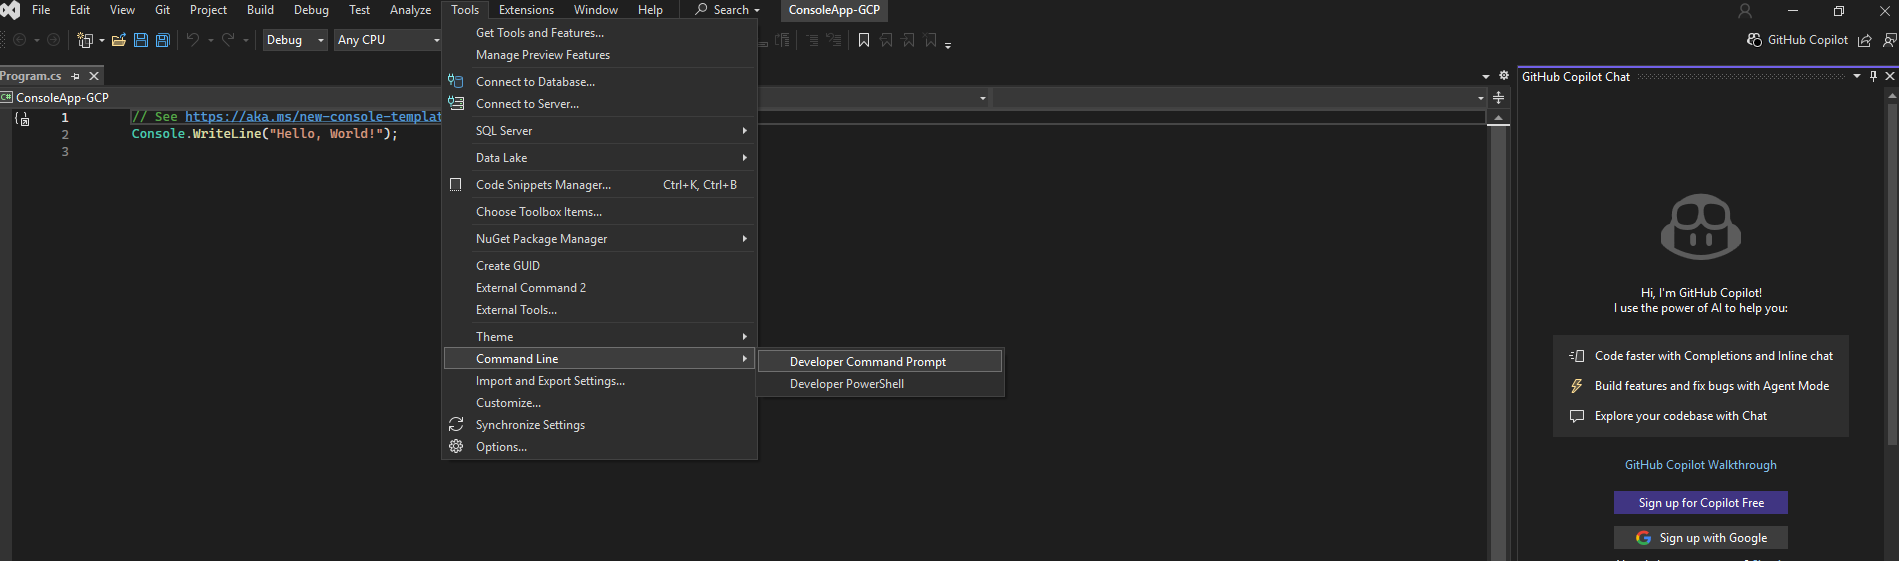Click the editor settings gear icon
1899x561 pixels.
(1504, 76)
